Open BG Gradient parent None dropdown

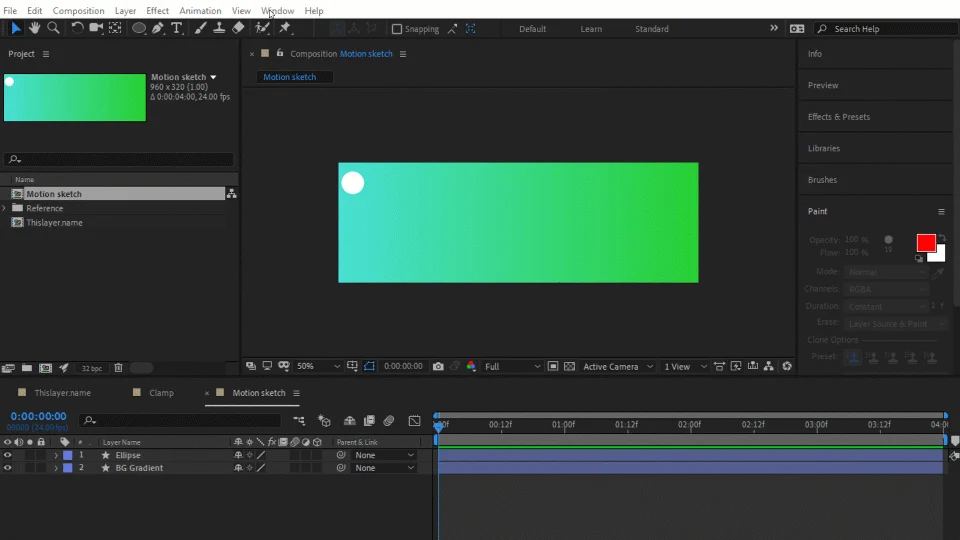pos(384,468)
